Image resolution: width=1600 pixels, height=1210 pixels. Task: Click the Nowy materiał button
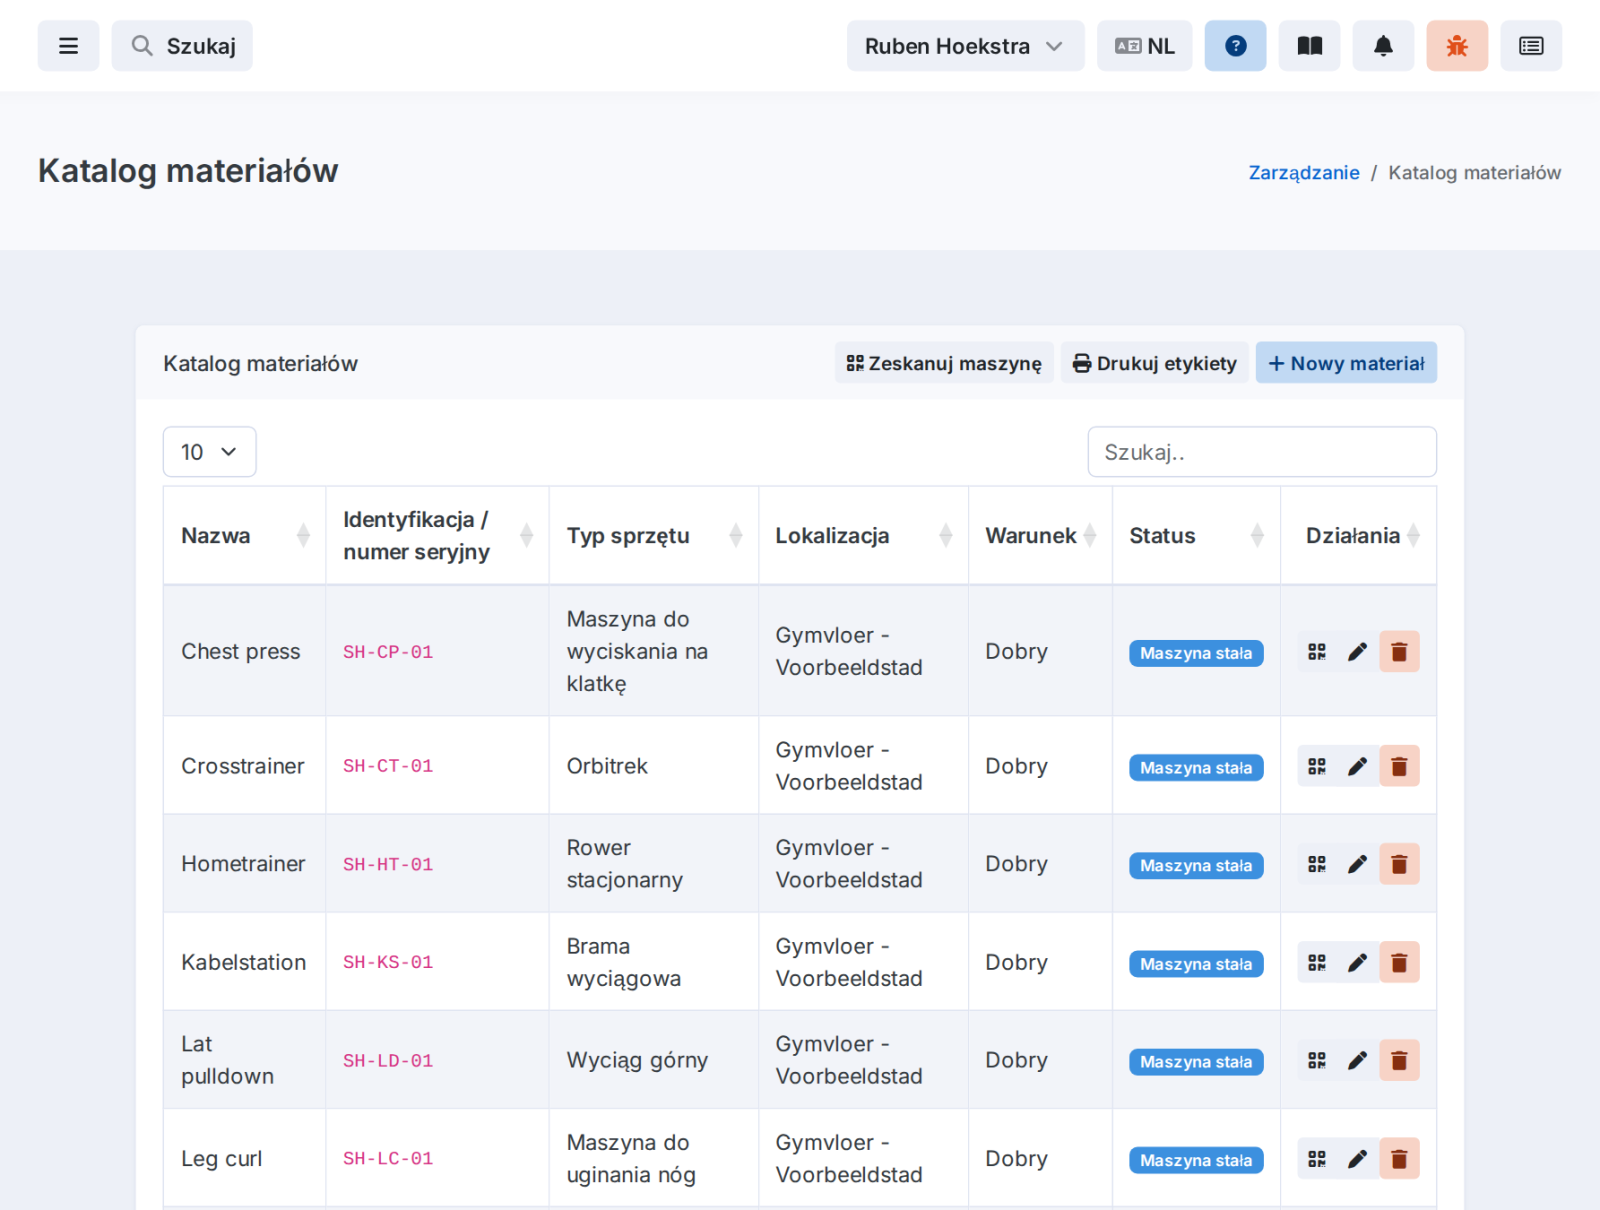[x=1346, y=363]
